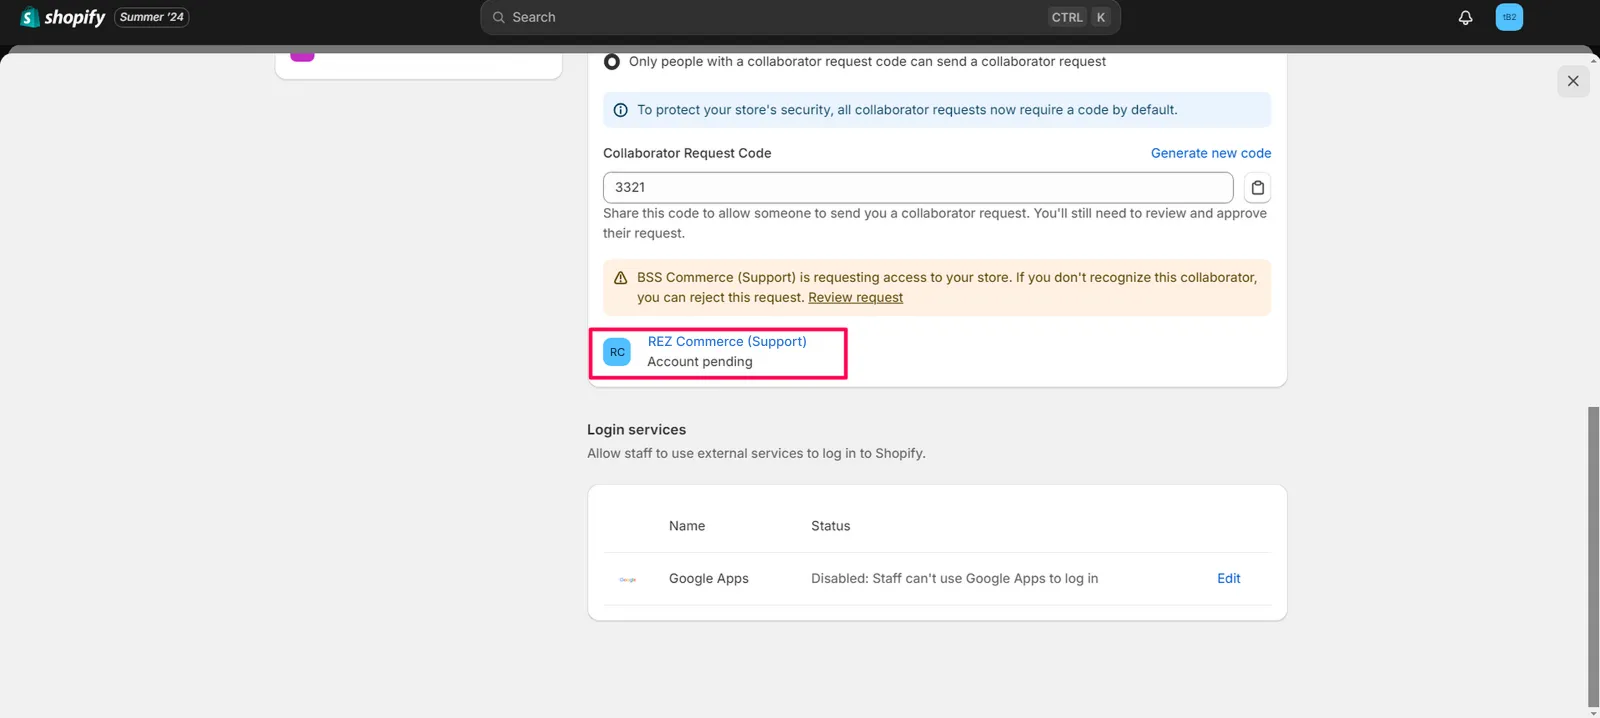Click the Collaborator Request Code field showing 3321
The width and height of the screenshot is (1600, 718).
coord(918,187)
